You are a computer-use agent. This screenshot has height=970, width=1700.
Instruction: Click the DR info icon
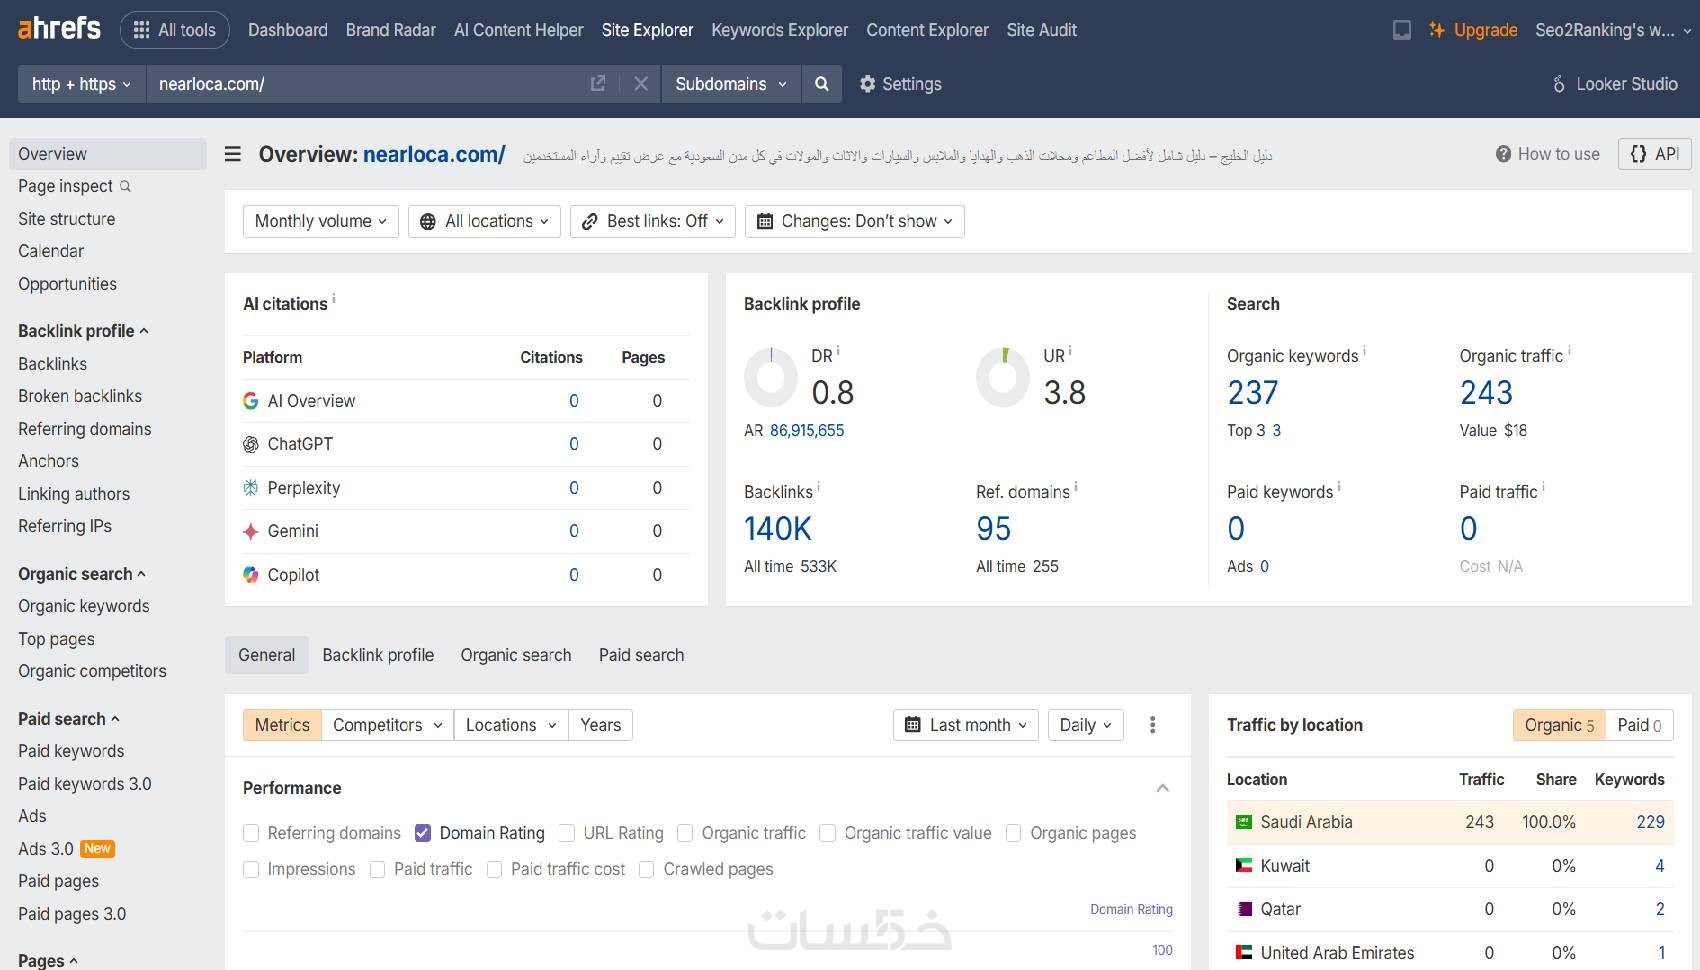coord(838,351)
